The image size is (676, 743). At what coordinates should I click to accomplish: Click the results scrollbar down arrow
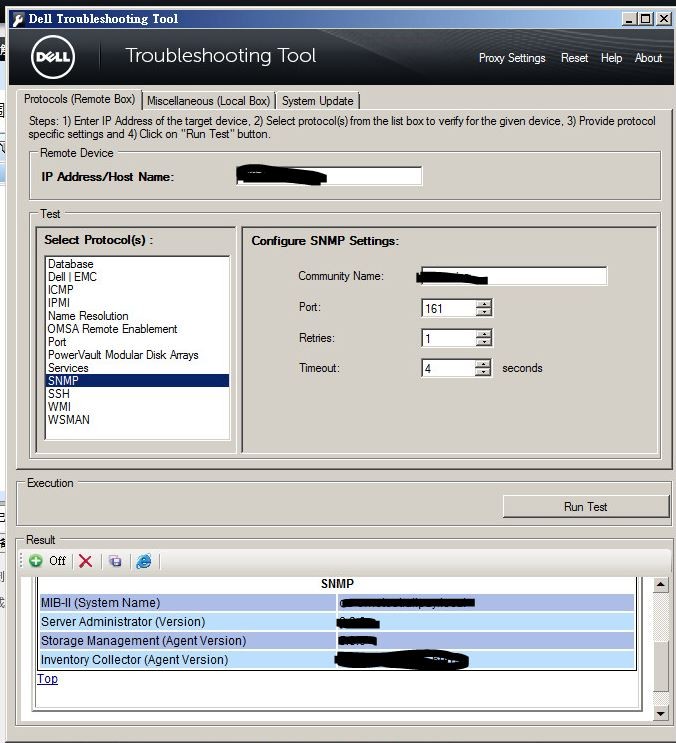[660, 713]
